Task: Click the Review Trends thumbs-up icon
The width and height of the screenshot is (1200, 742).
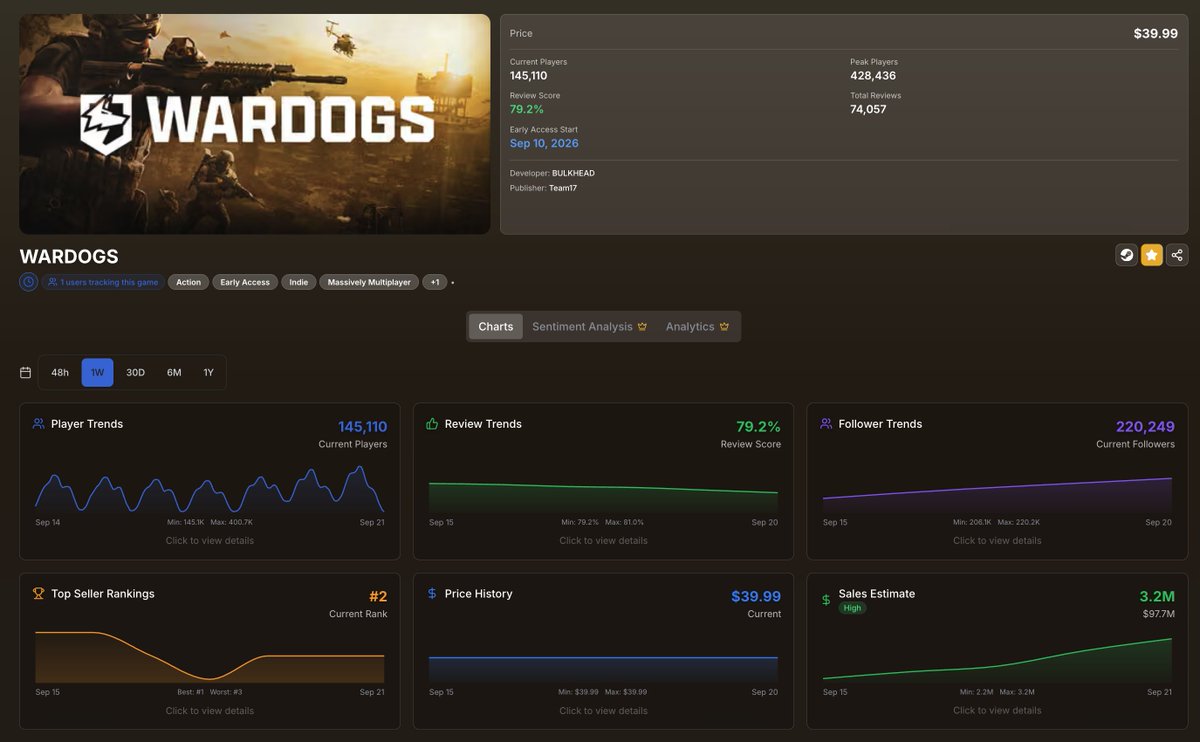Action: click(433, 424)
